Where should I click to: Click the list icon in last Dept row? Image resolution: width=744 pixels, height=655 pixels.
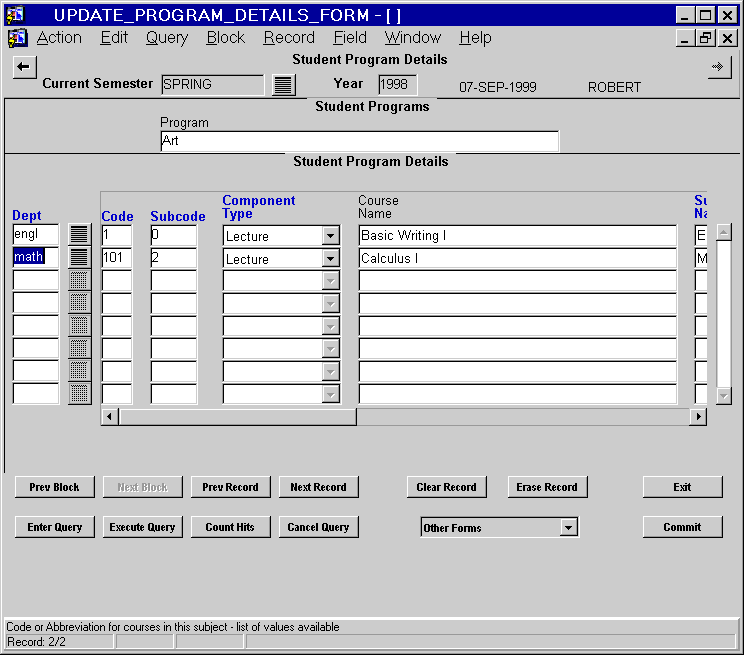point(79,394)
